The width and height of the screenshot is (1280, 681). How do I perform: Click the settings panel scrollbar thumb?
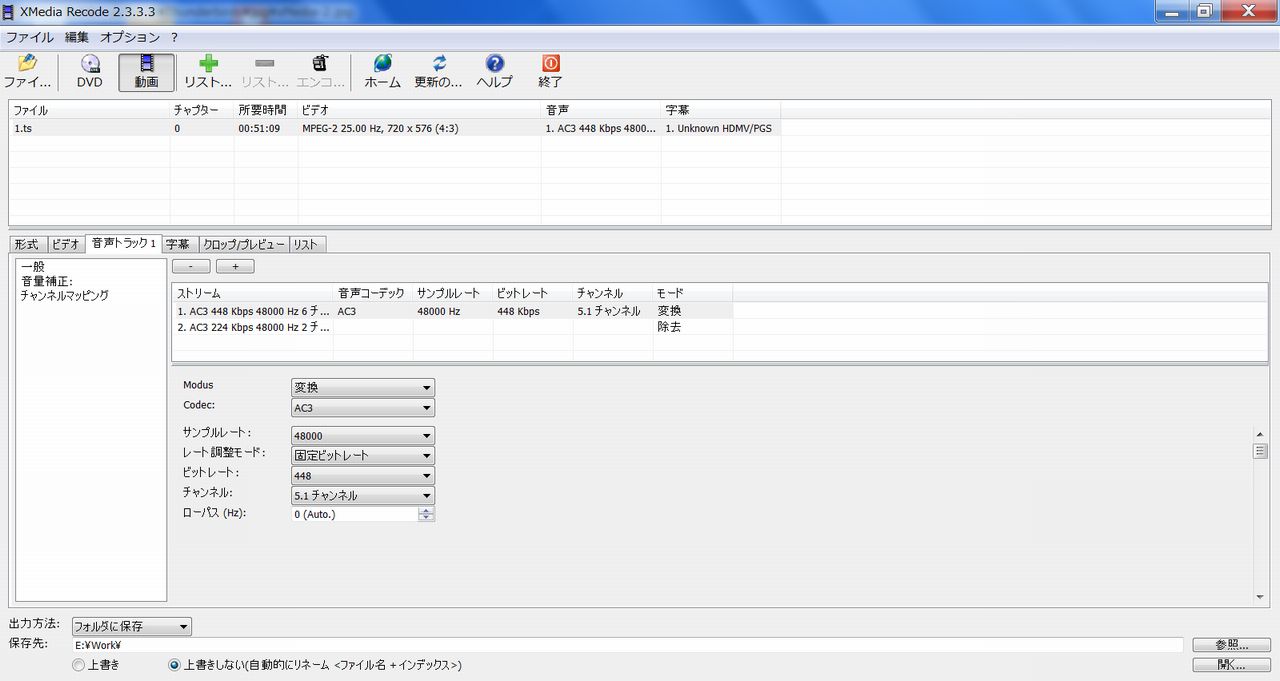pyautogui.click(x=1260, y=451)
